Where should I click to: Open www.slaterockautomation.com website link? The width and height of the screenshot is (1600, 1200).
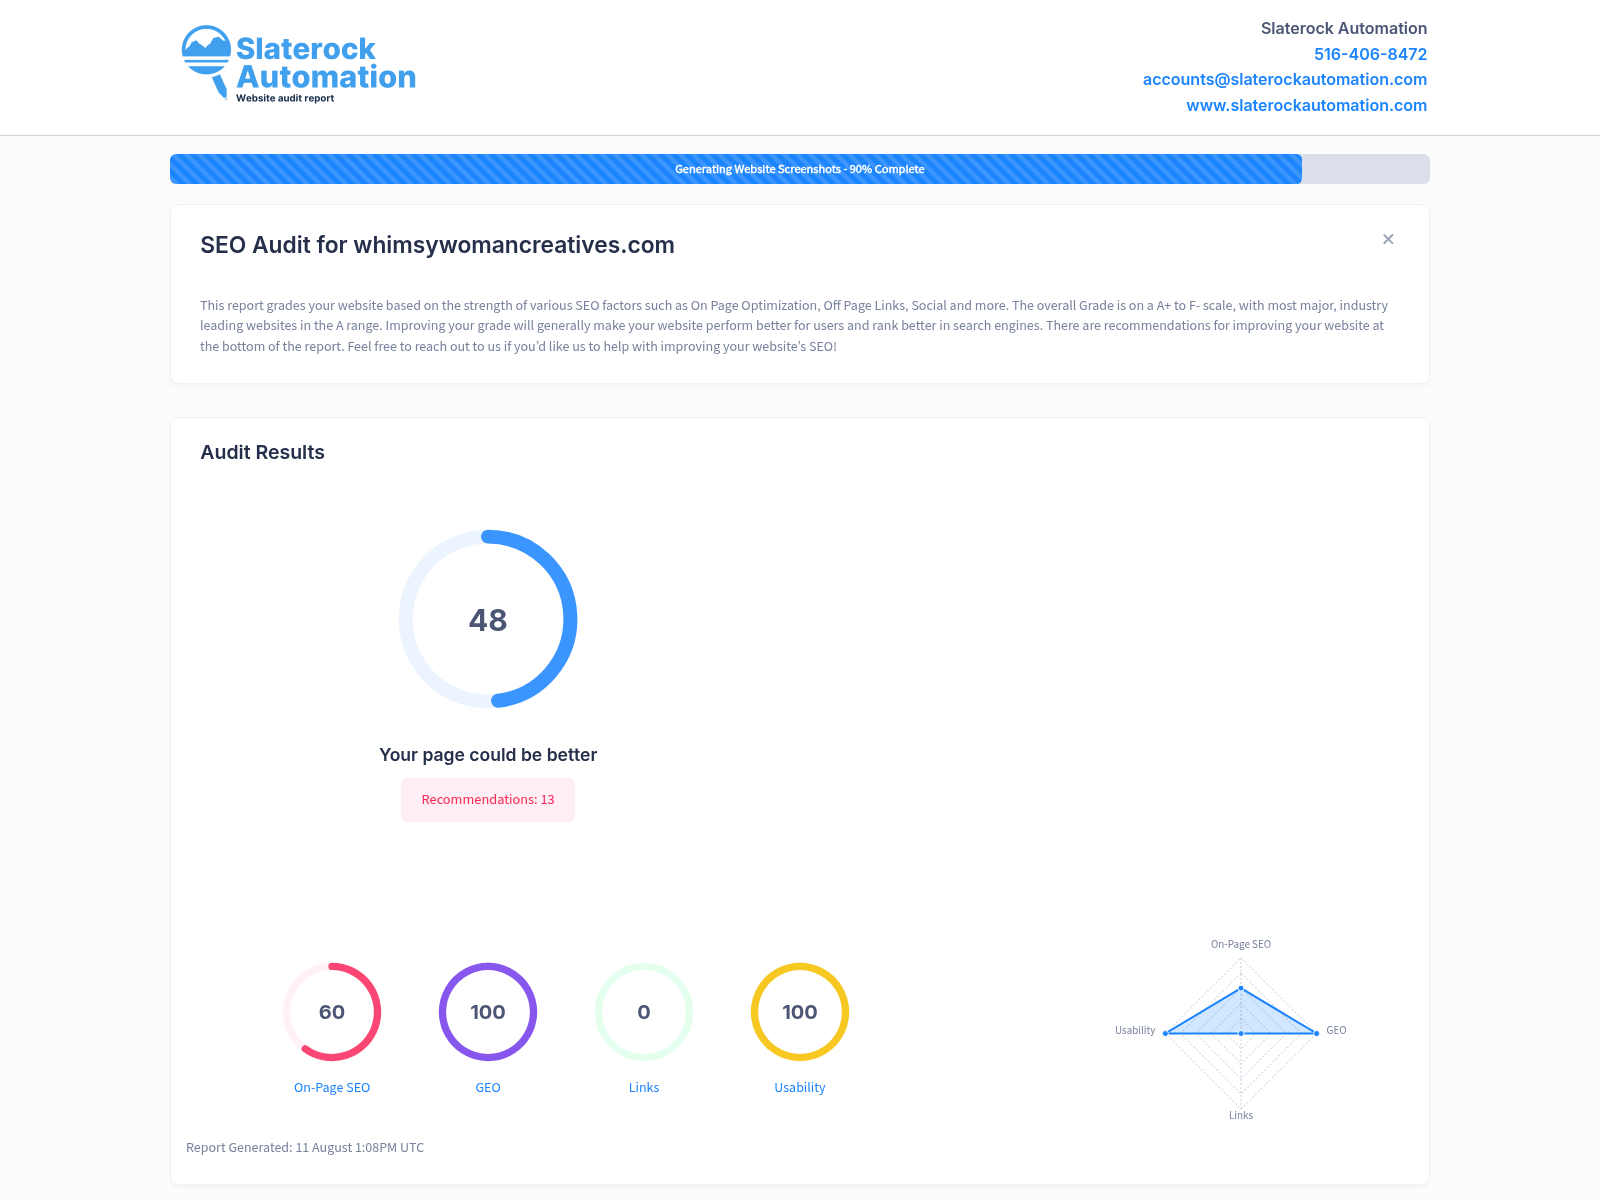click(x=1306, y=105)
